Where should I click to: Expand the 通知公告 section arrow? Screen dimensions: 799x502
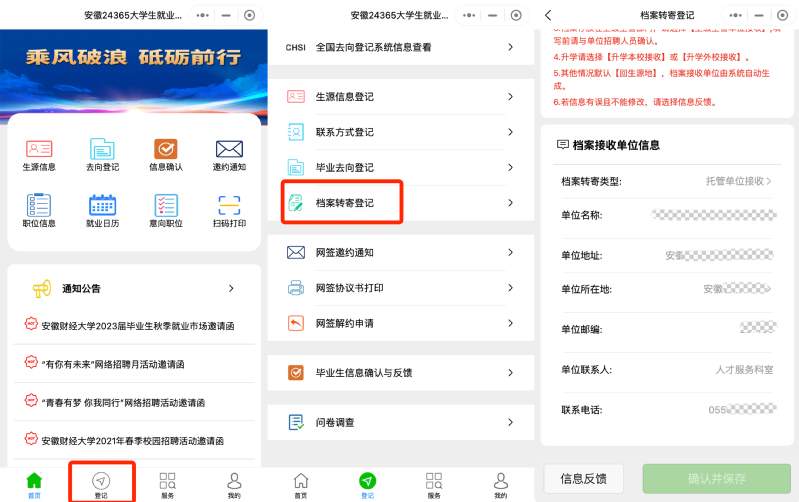coord(231,289)
